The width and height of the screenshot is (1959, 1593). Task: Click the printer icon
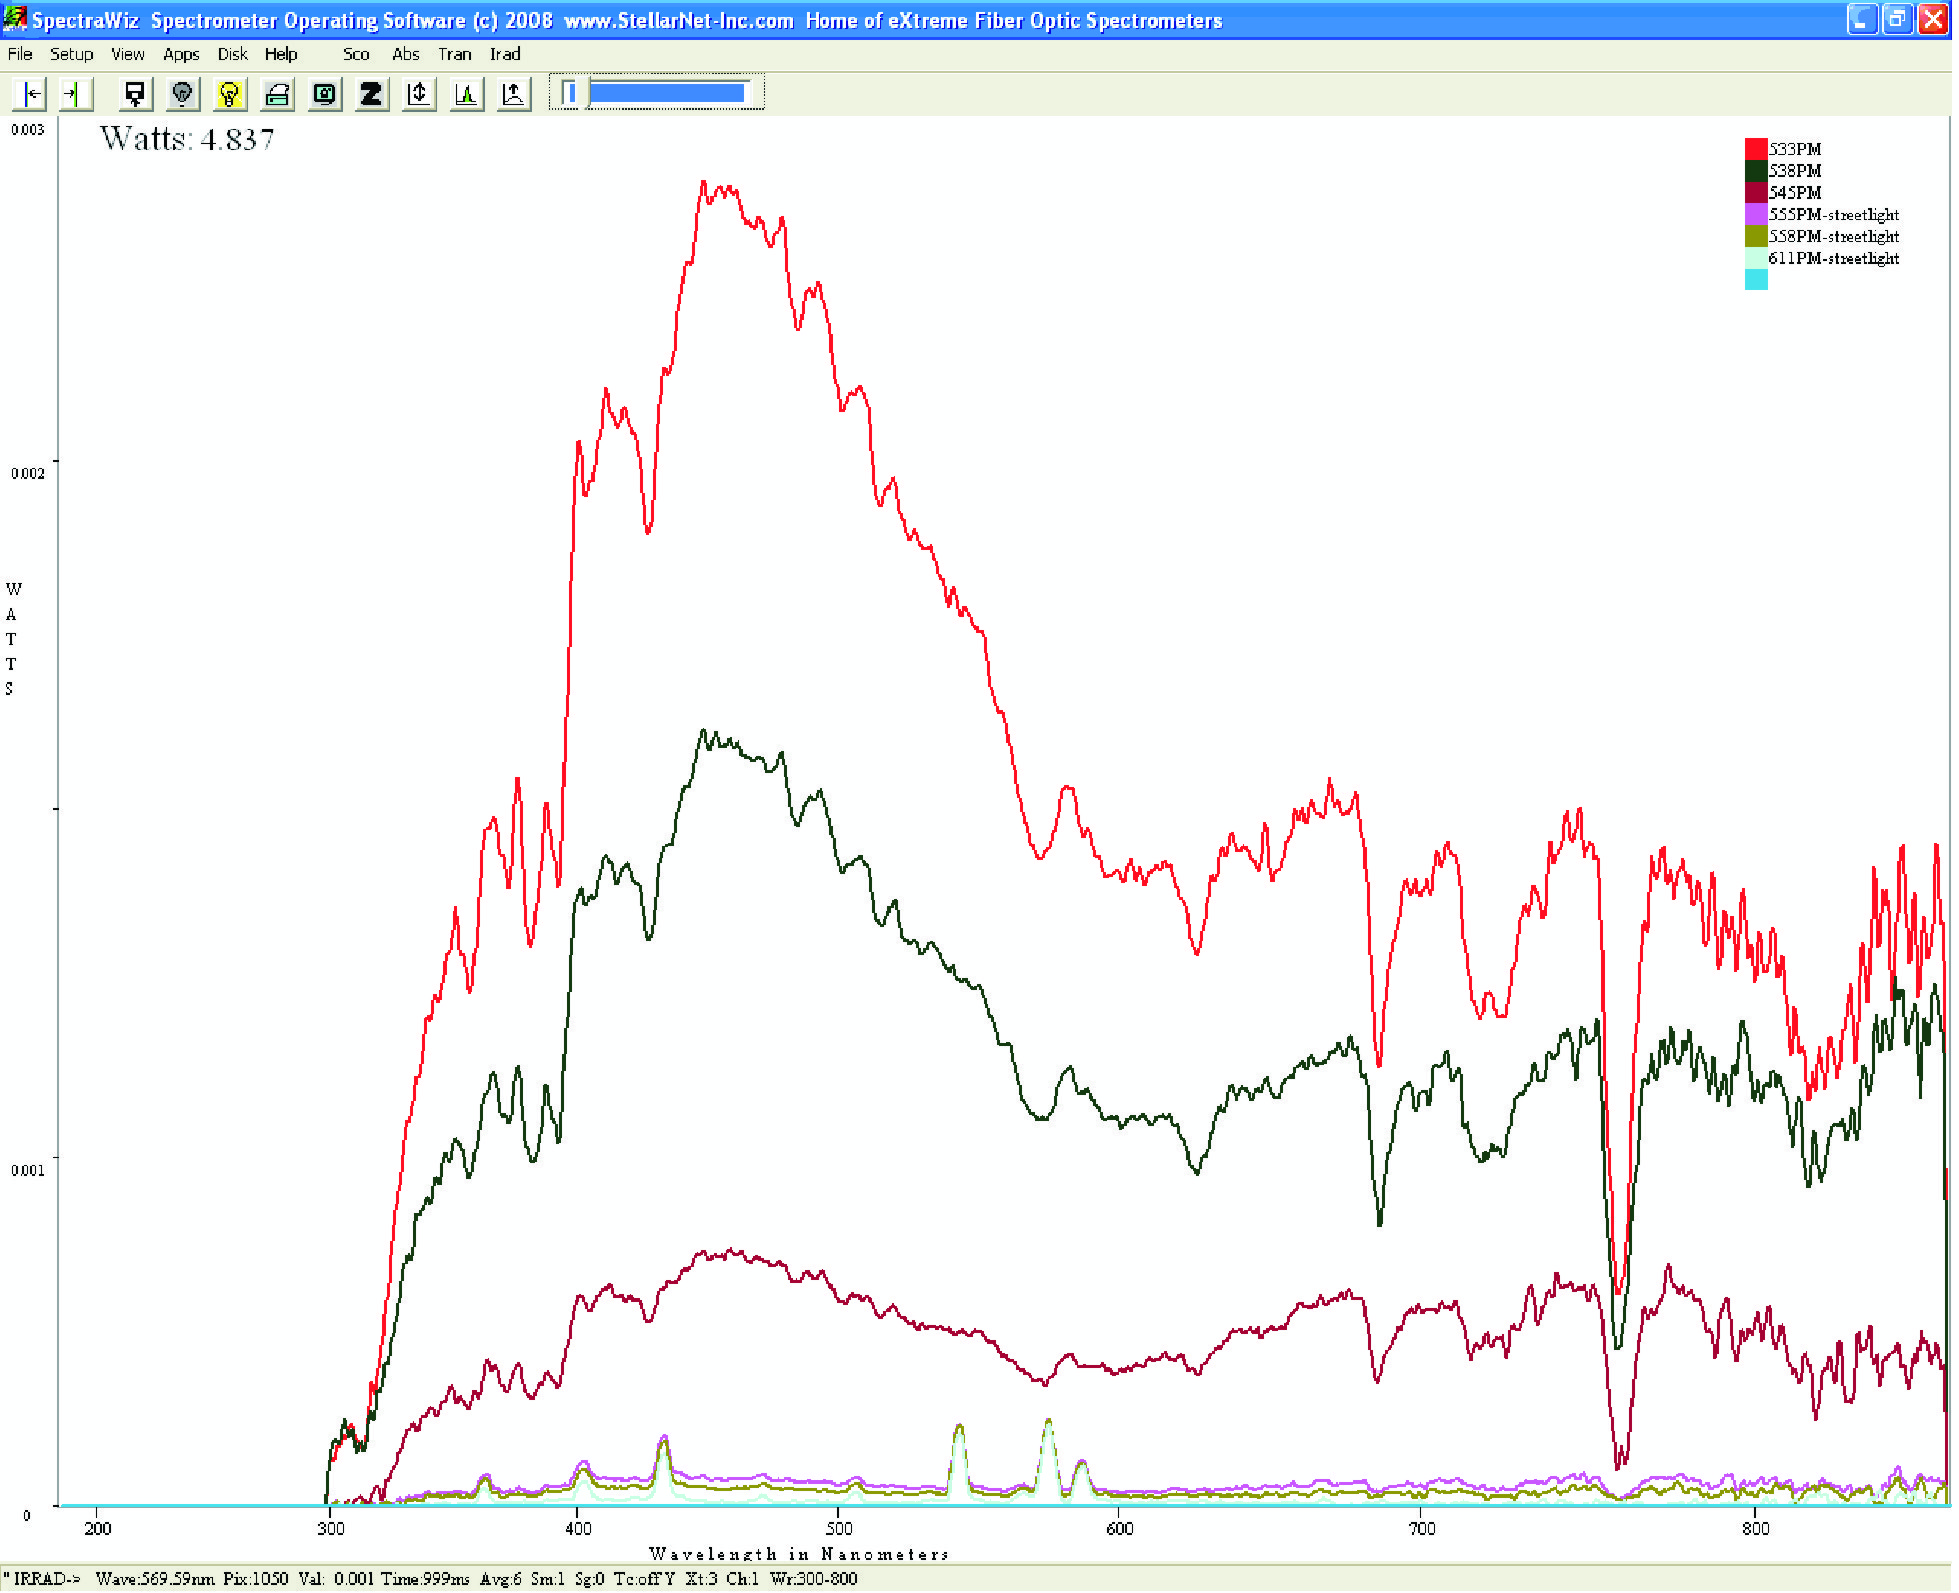(277, 94)
